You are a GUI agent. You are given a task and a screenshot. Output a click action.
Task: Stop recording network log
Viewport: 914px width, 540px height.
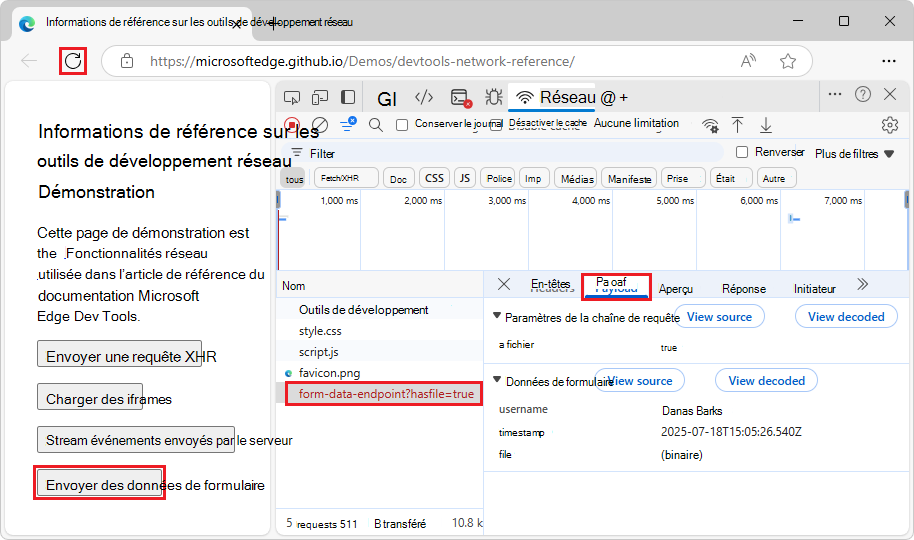(292, 124)
